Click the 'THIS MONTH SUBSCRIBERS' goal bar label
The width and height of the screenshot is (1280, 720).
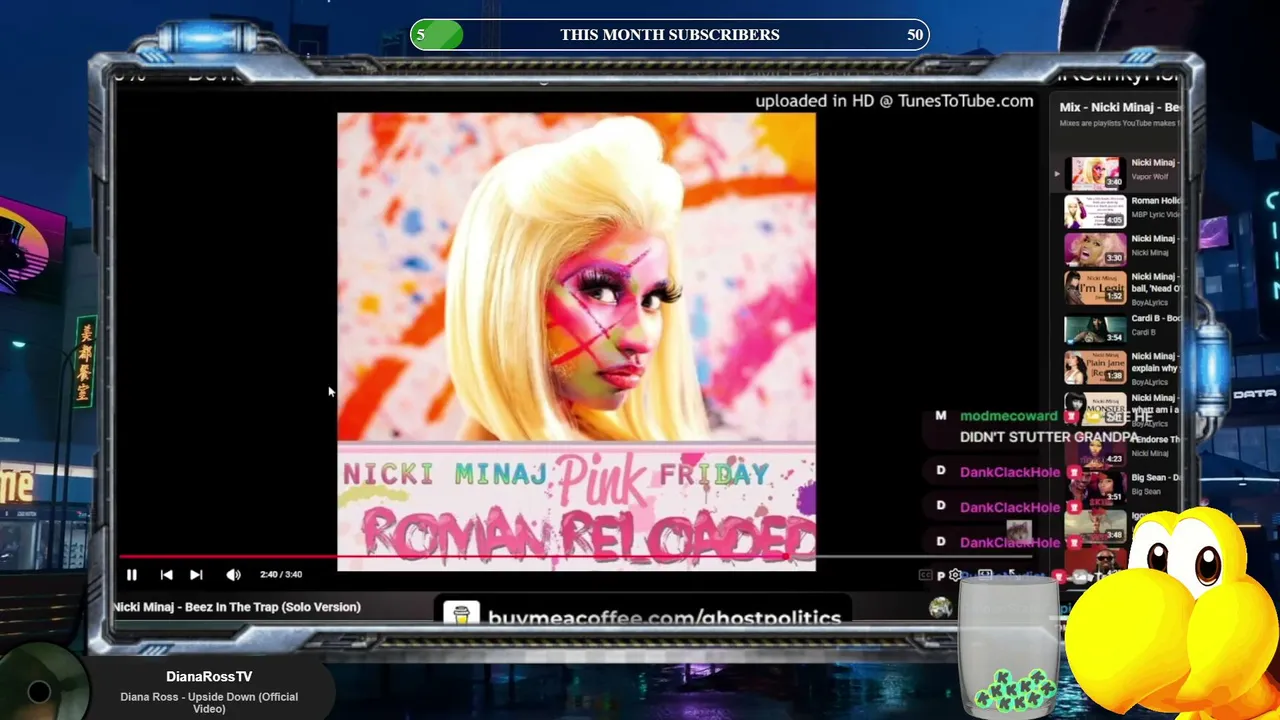coord(670,35)
